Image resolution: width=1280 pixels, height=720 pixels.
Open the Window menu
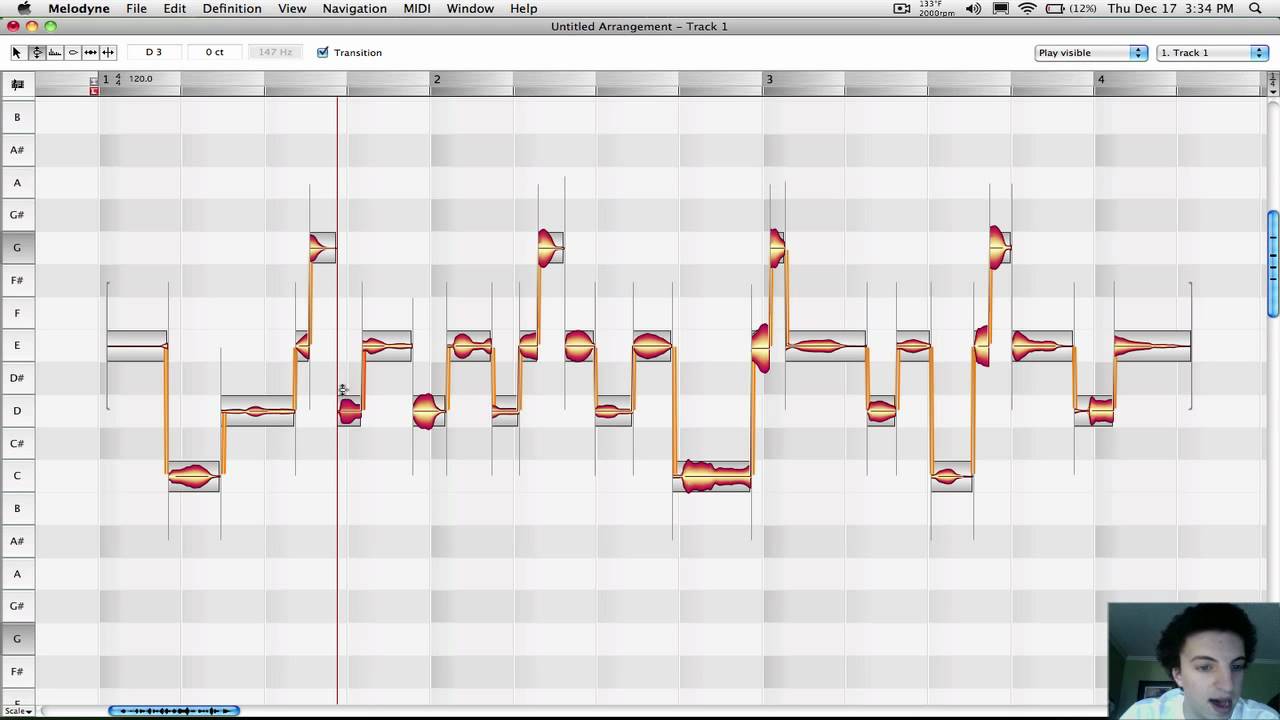pos(470,8)
